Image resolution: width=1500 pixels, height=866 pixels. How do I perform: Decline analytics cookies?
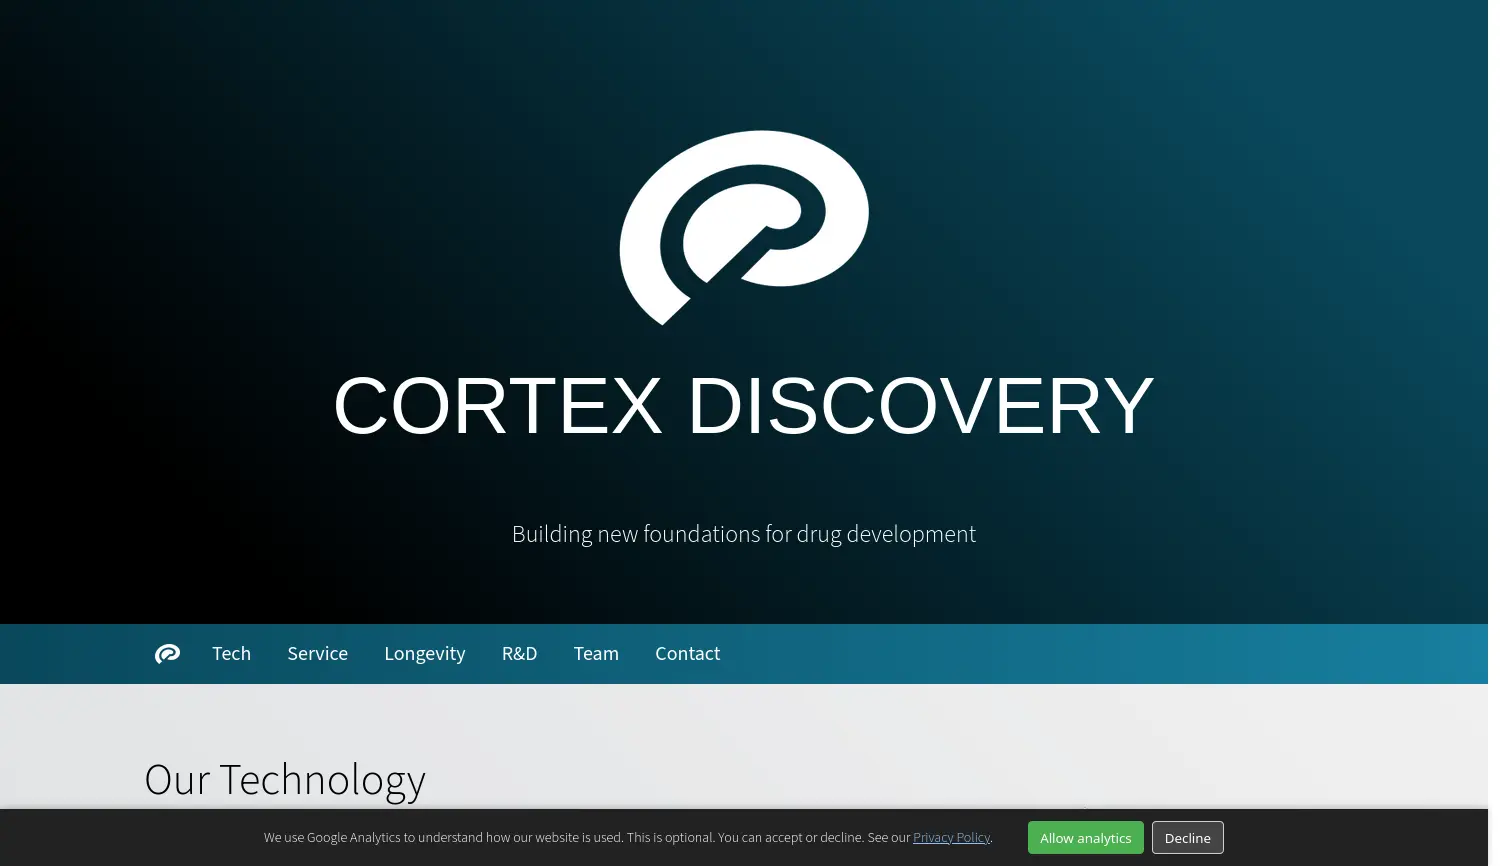click(x=1188, y=838)
